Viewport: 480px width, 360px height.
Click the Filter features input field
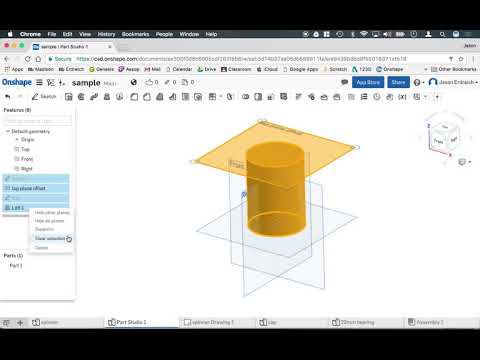click(x=38, y=121)
